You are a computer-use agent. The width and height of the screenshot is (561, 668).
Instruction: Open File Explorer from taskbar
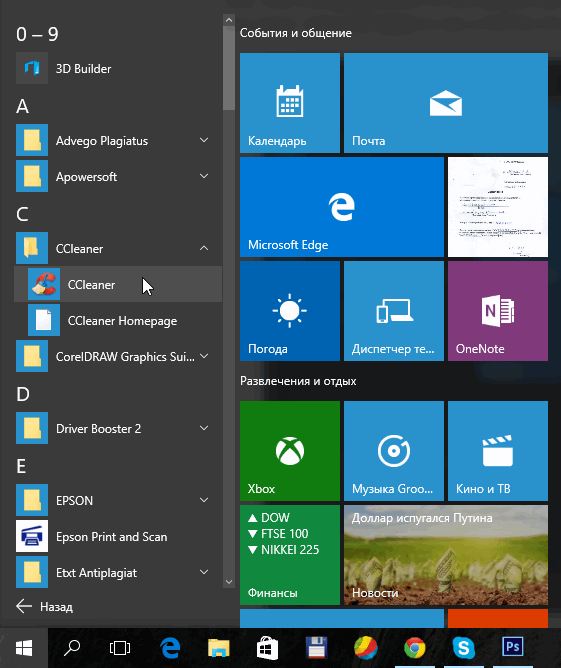click(219, 648)
